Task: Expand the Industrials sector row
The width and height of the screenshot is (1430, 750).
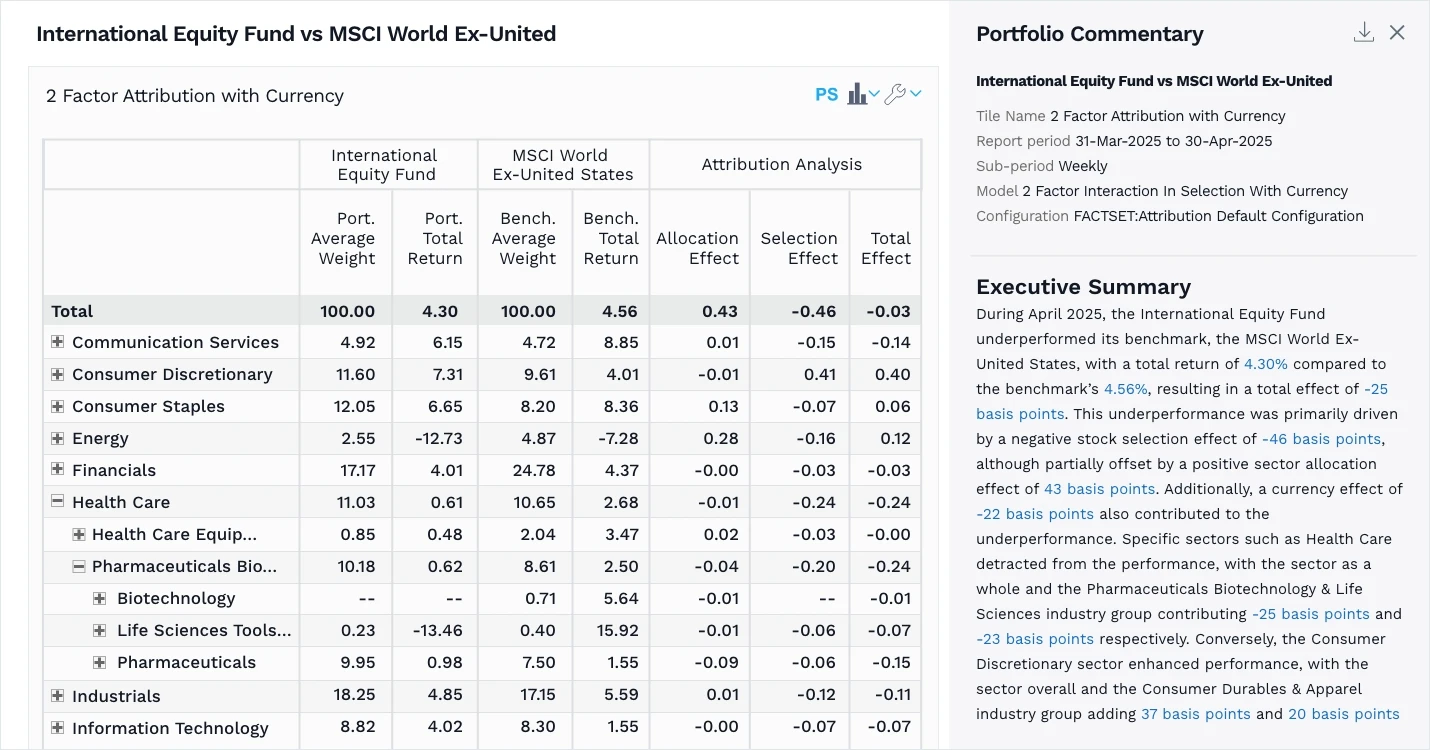Action: 56,695
